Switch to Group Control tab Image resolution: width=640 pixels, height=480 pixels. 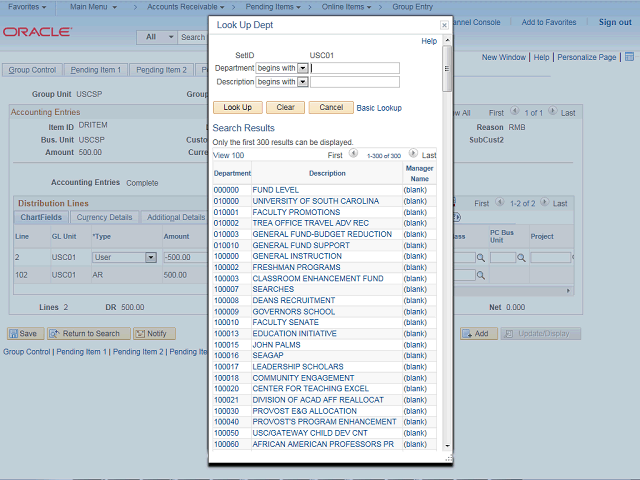[32, 70]
